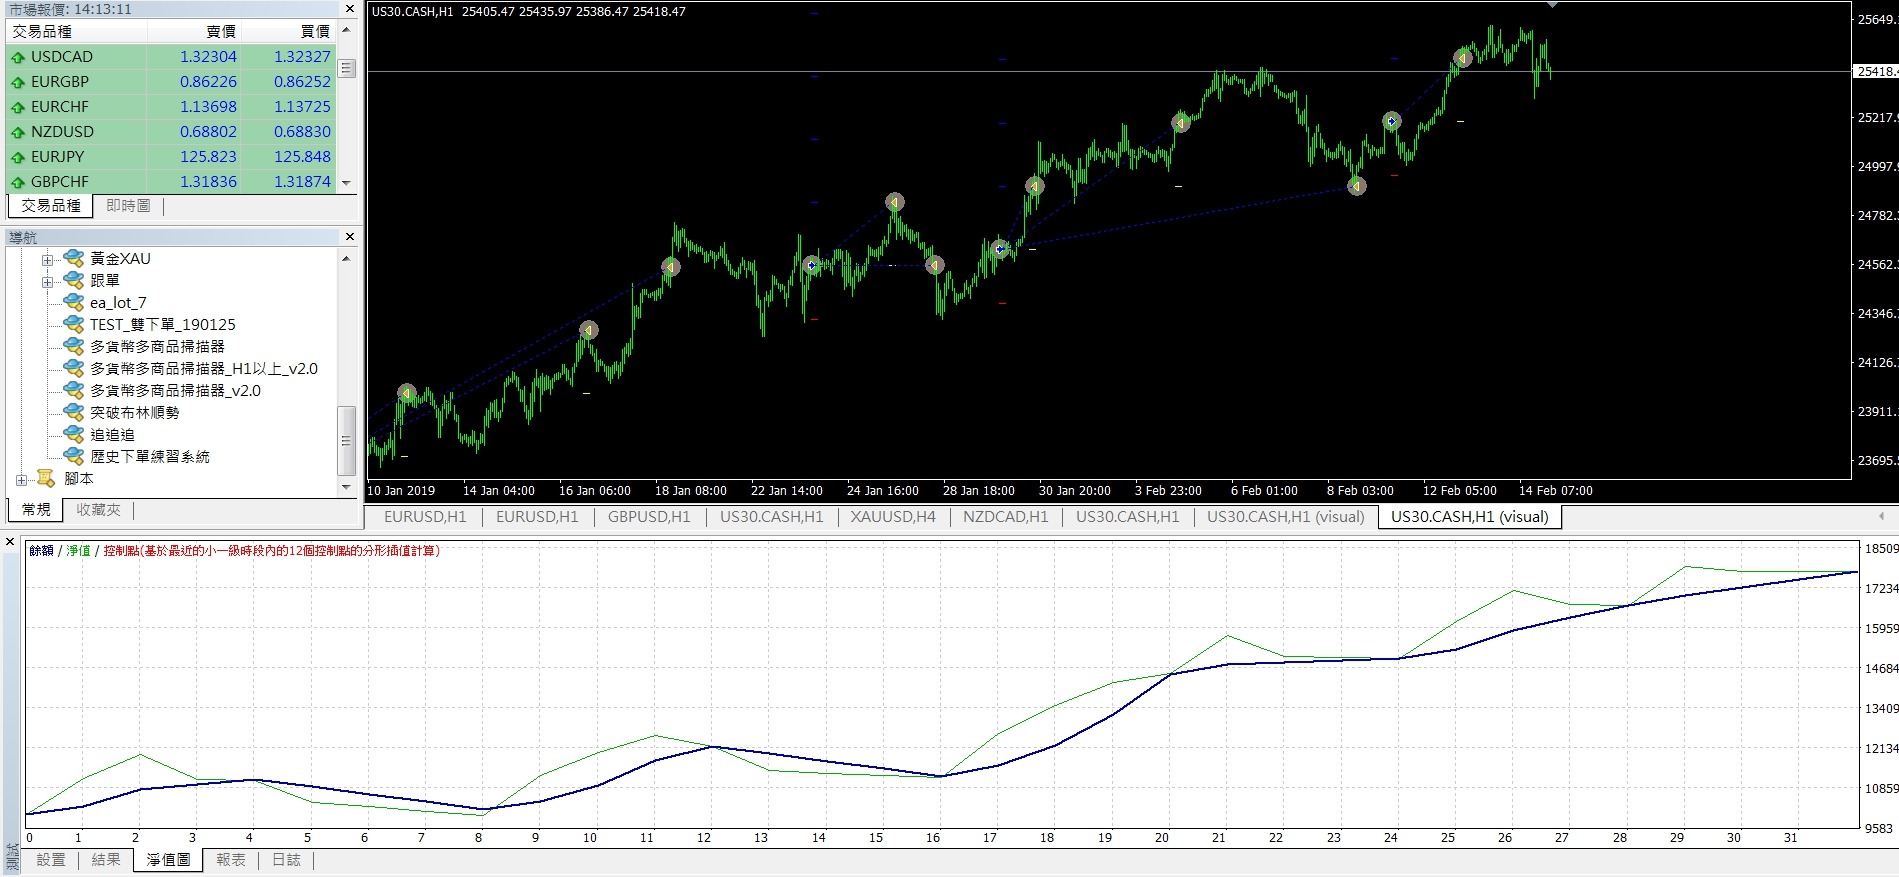Click the icon beside 歷史下單練習系統

point(73,456)
